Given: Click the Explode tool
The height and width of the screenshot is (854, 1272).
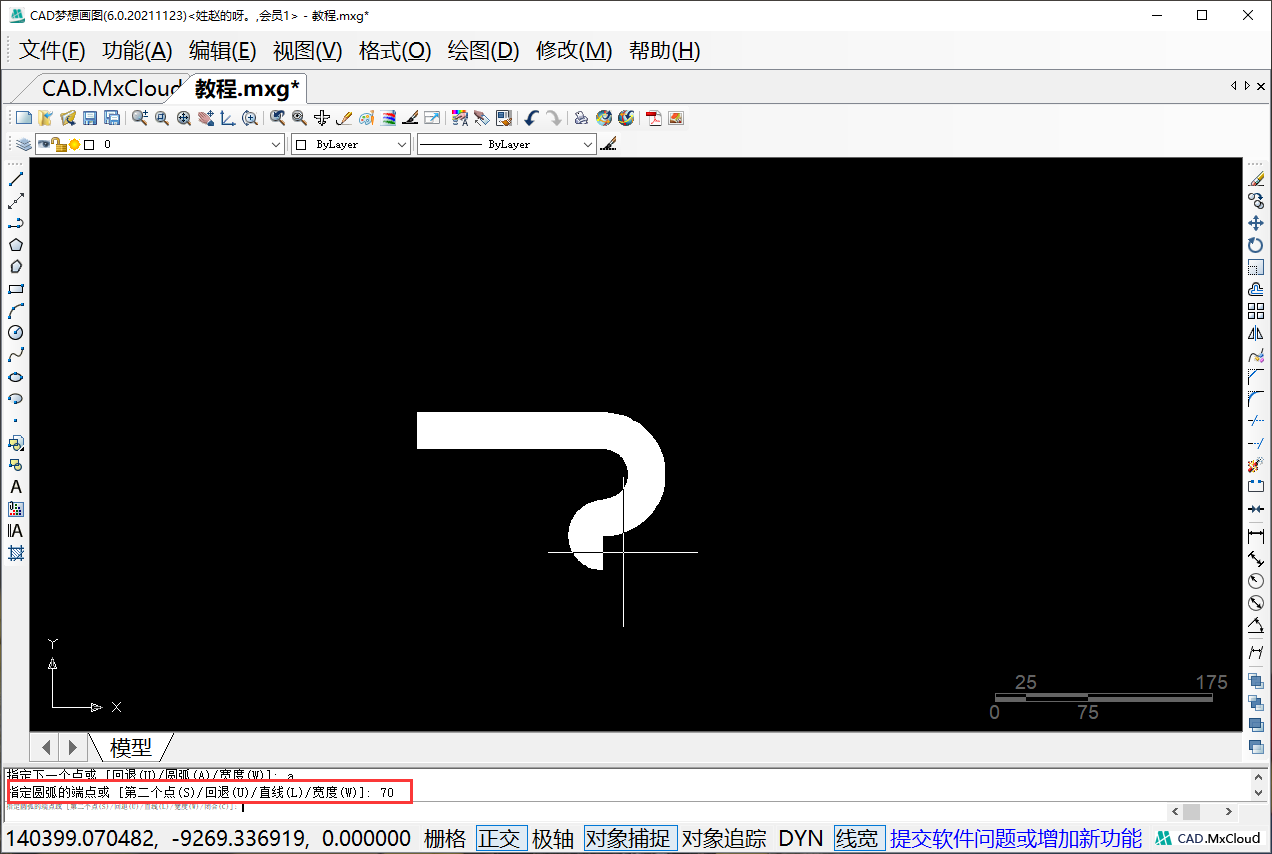Looking at the screenshot, I should point(1256,465).
